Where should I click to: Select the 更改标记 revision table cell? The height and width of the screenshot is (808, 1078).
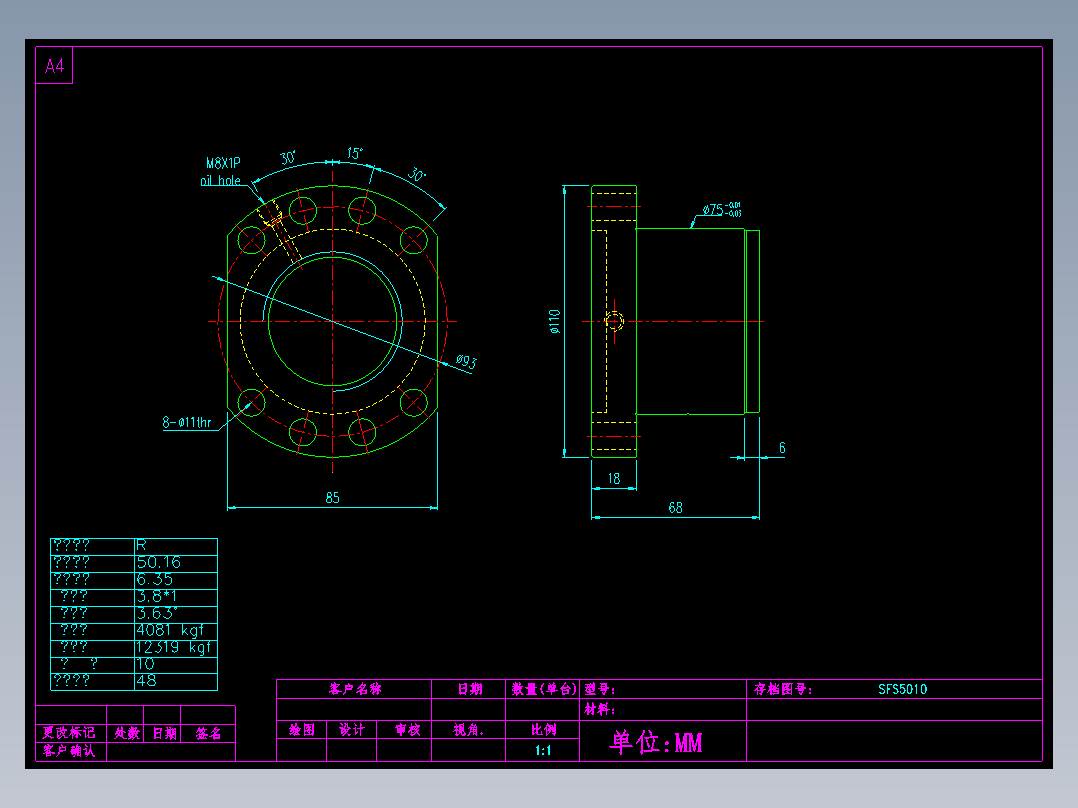[69, 733]
